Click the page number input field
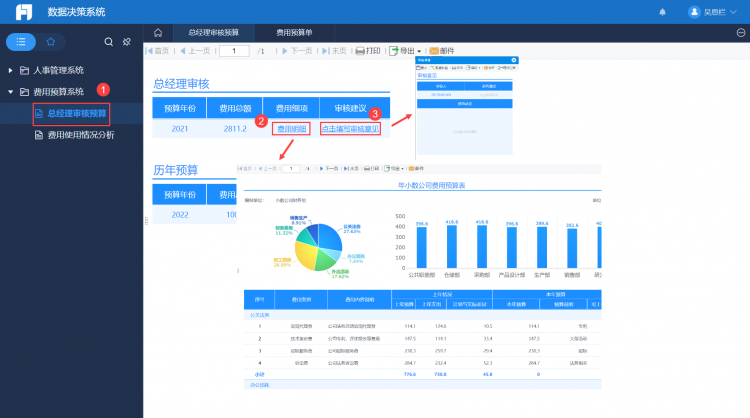This screenshot has height=418, width=750. click(x=234, y=51)
